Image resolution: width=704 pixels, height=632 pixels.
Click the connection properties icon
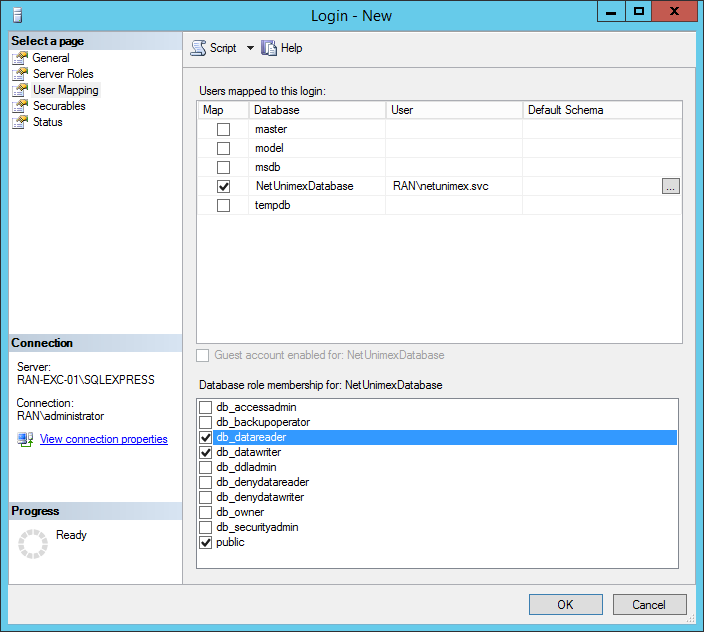click(25, 439)
